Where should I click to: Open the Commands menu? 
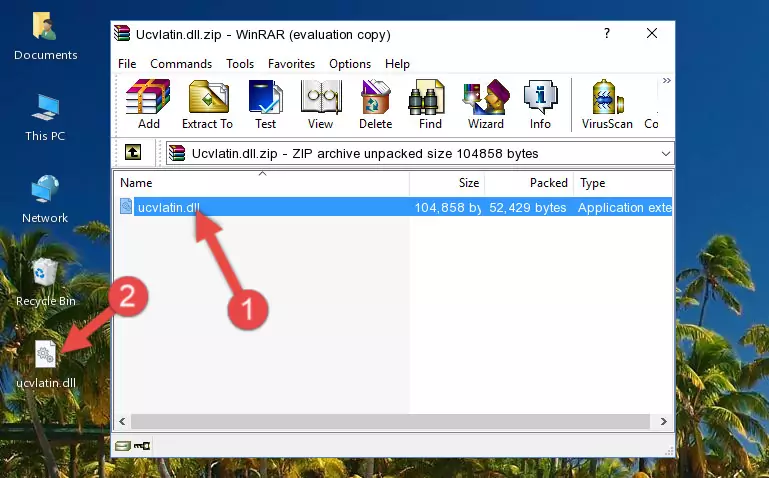pos(181,64)
